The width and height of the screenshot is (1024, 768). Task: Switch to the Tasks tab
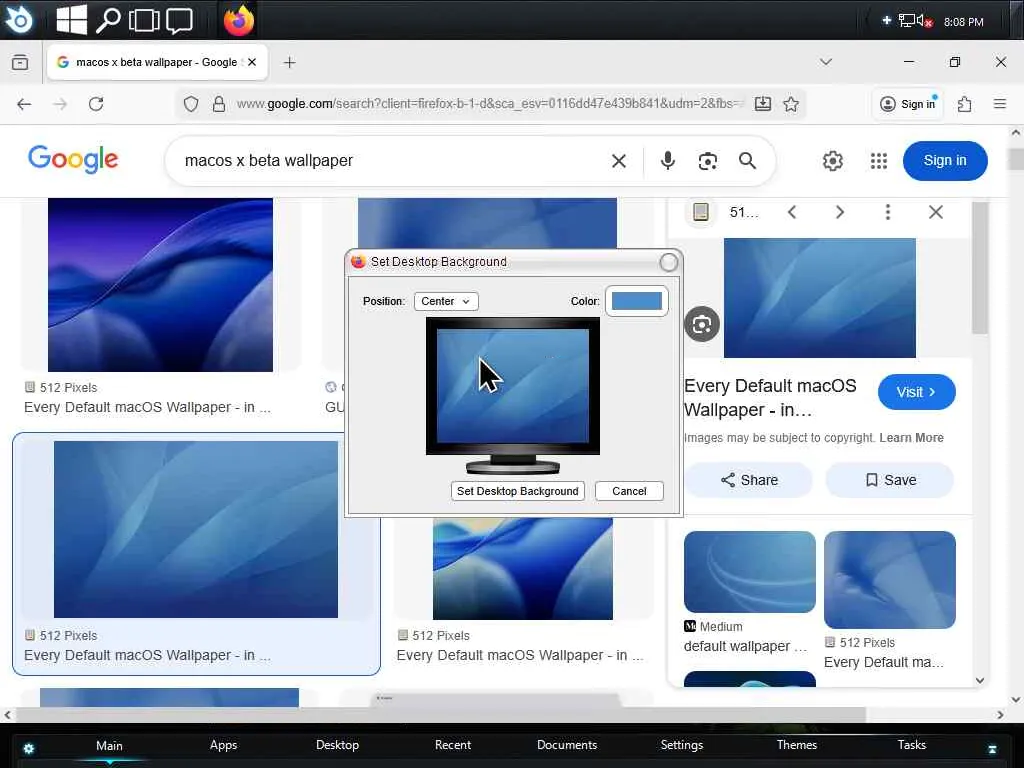[x=912, y=745]
